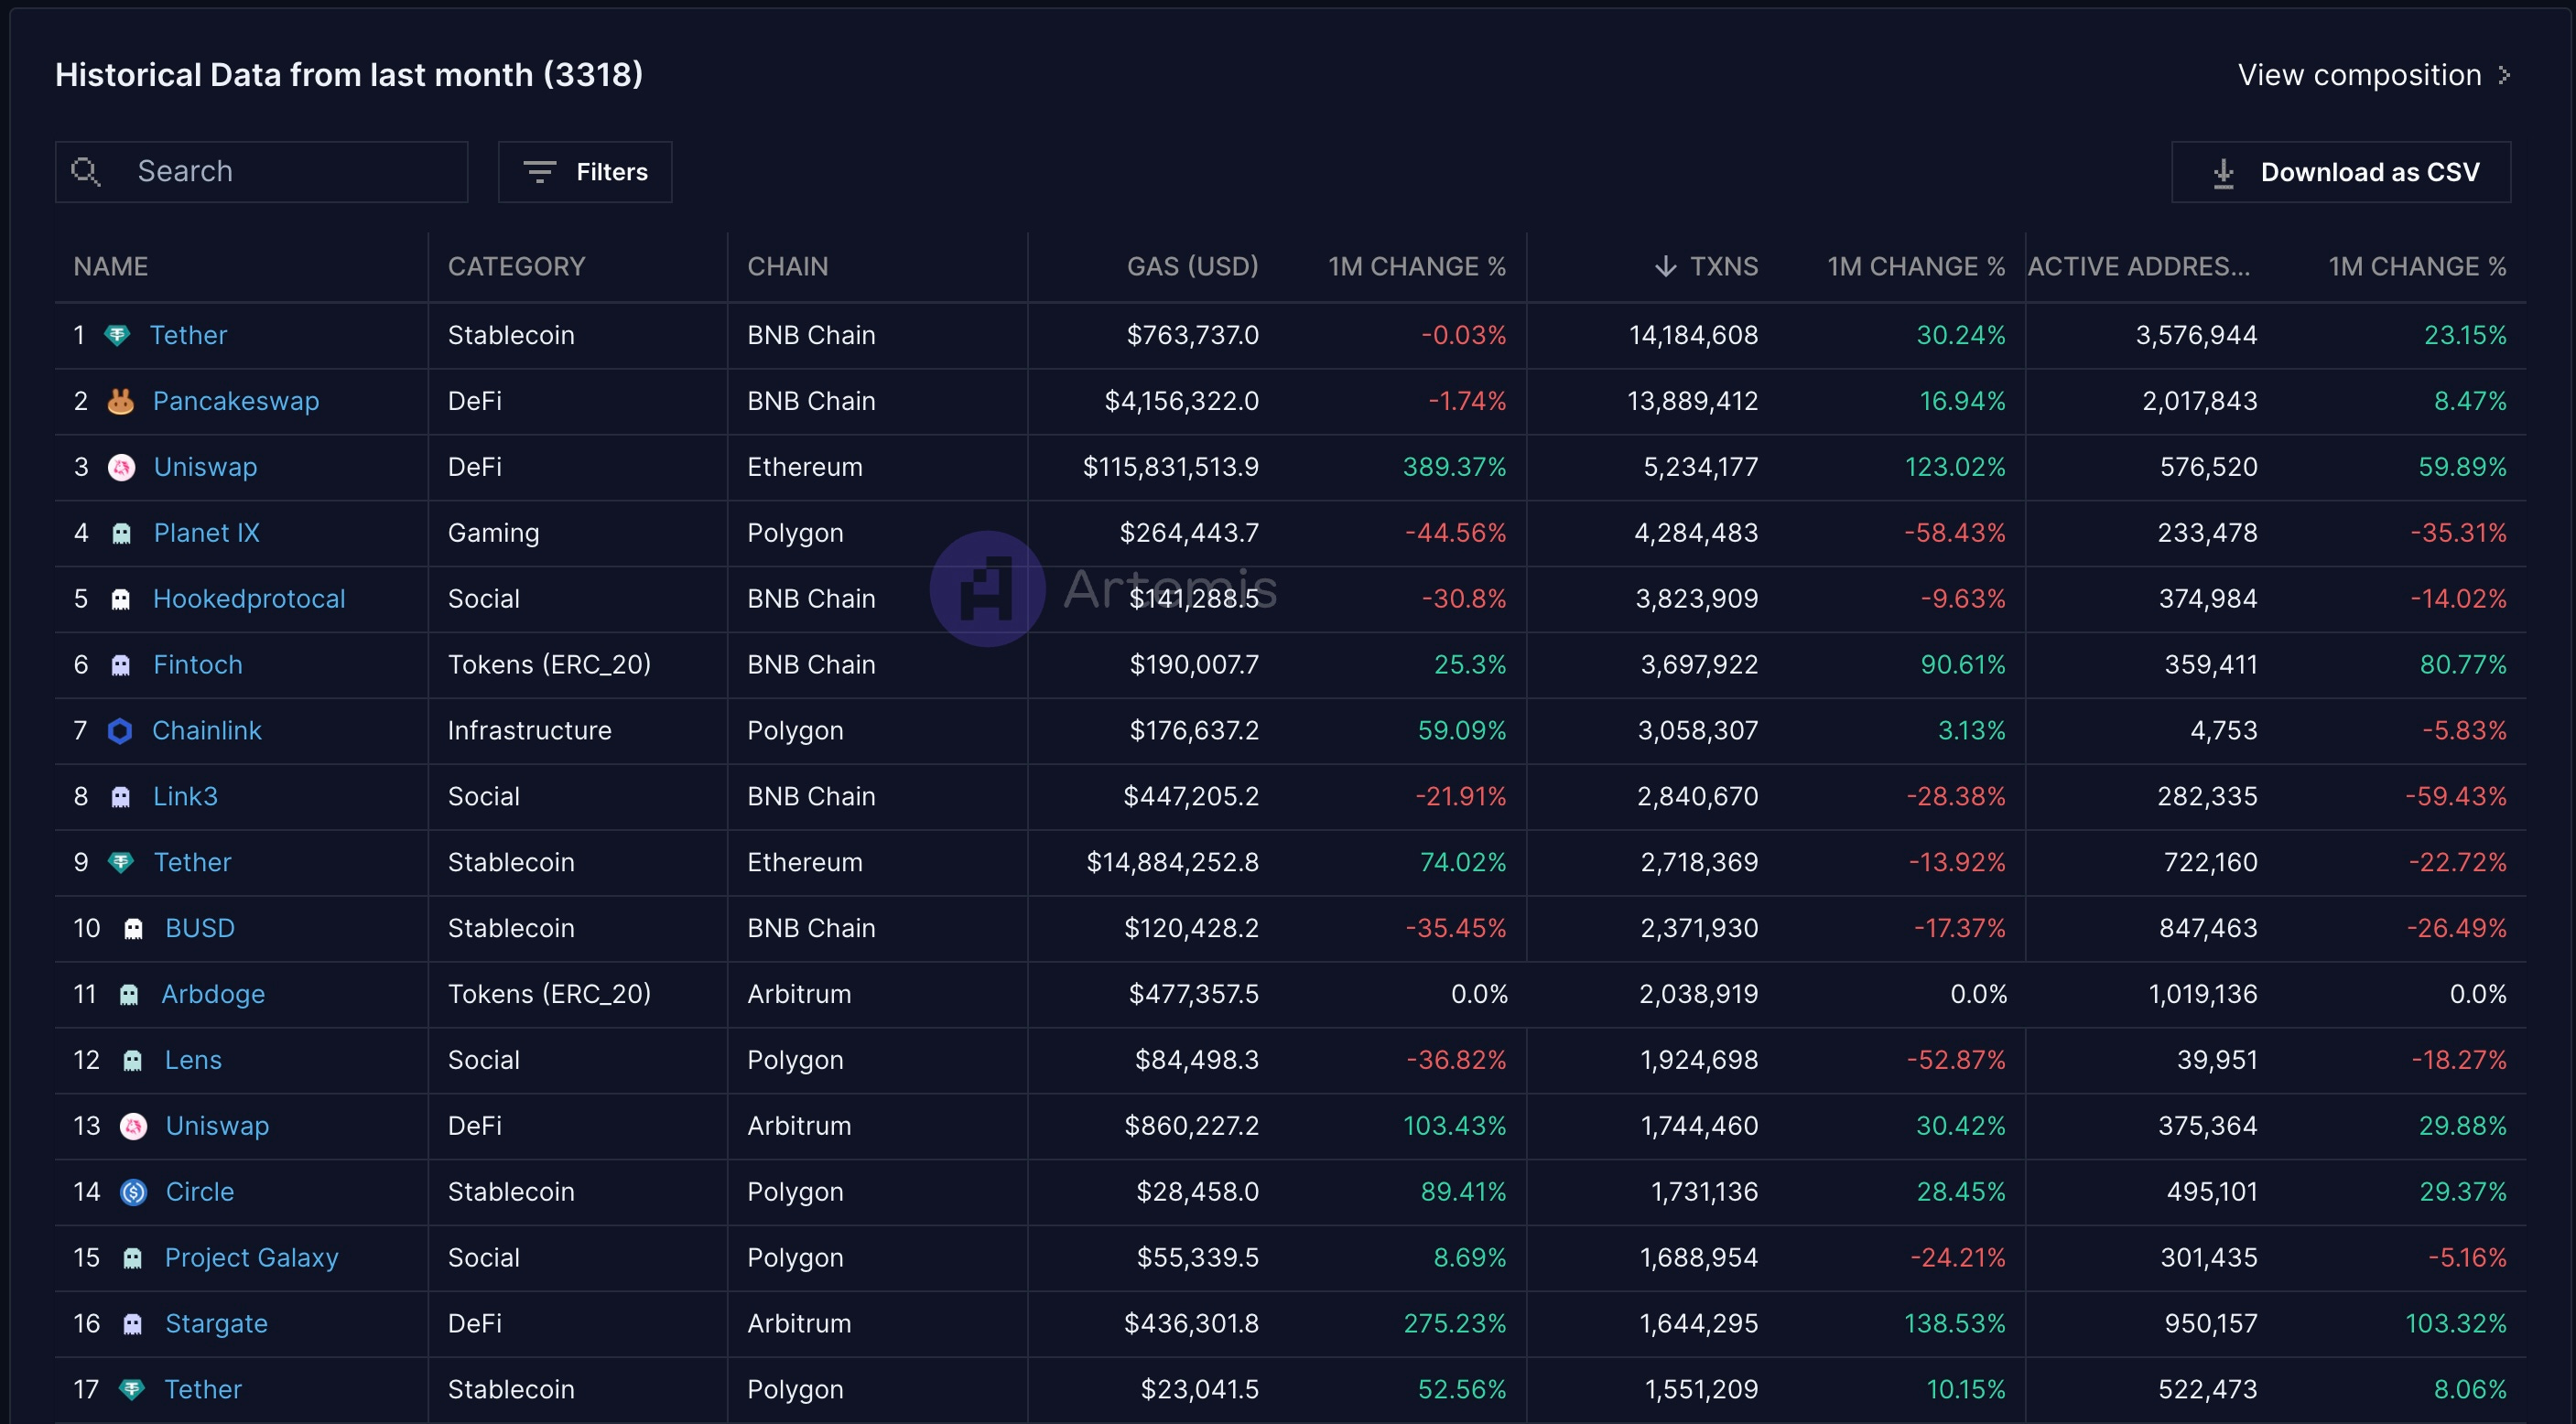Click the -59.43% change in Link3 row

[2456, 797]
